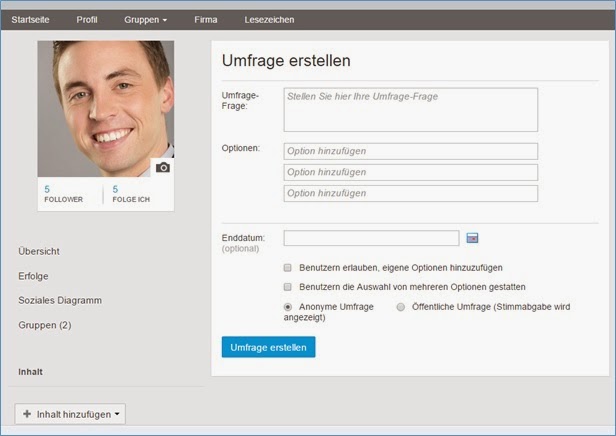This screenshot has height=436, width=616.
Task: Open the Soziales Diagramm link
Action: 60,300
